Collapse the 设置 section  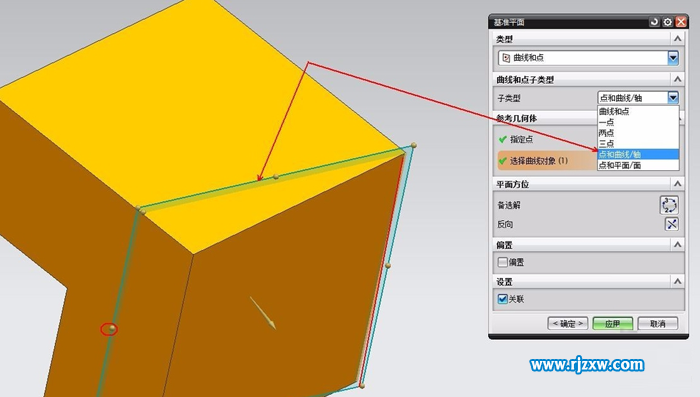click(677, 281)
